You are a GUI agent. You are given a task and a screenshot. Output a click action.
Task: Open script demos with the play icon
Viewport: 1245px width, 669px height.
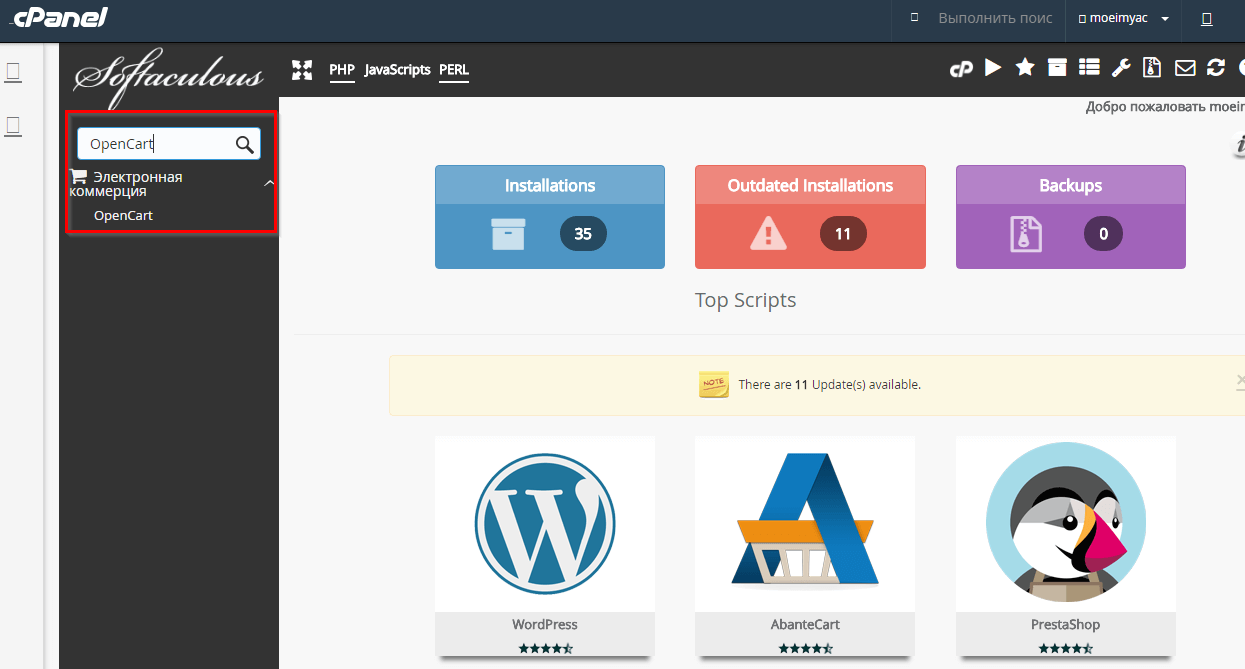tap(993, 68)
